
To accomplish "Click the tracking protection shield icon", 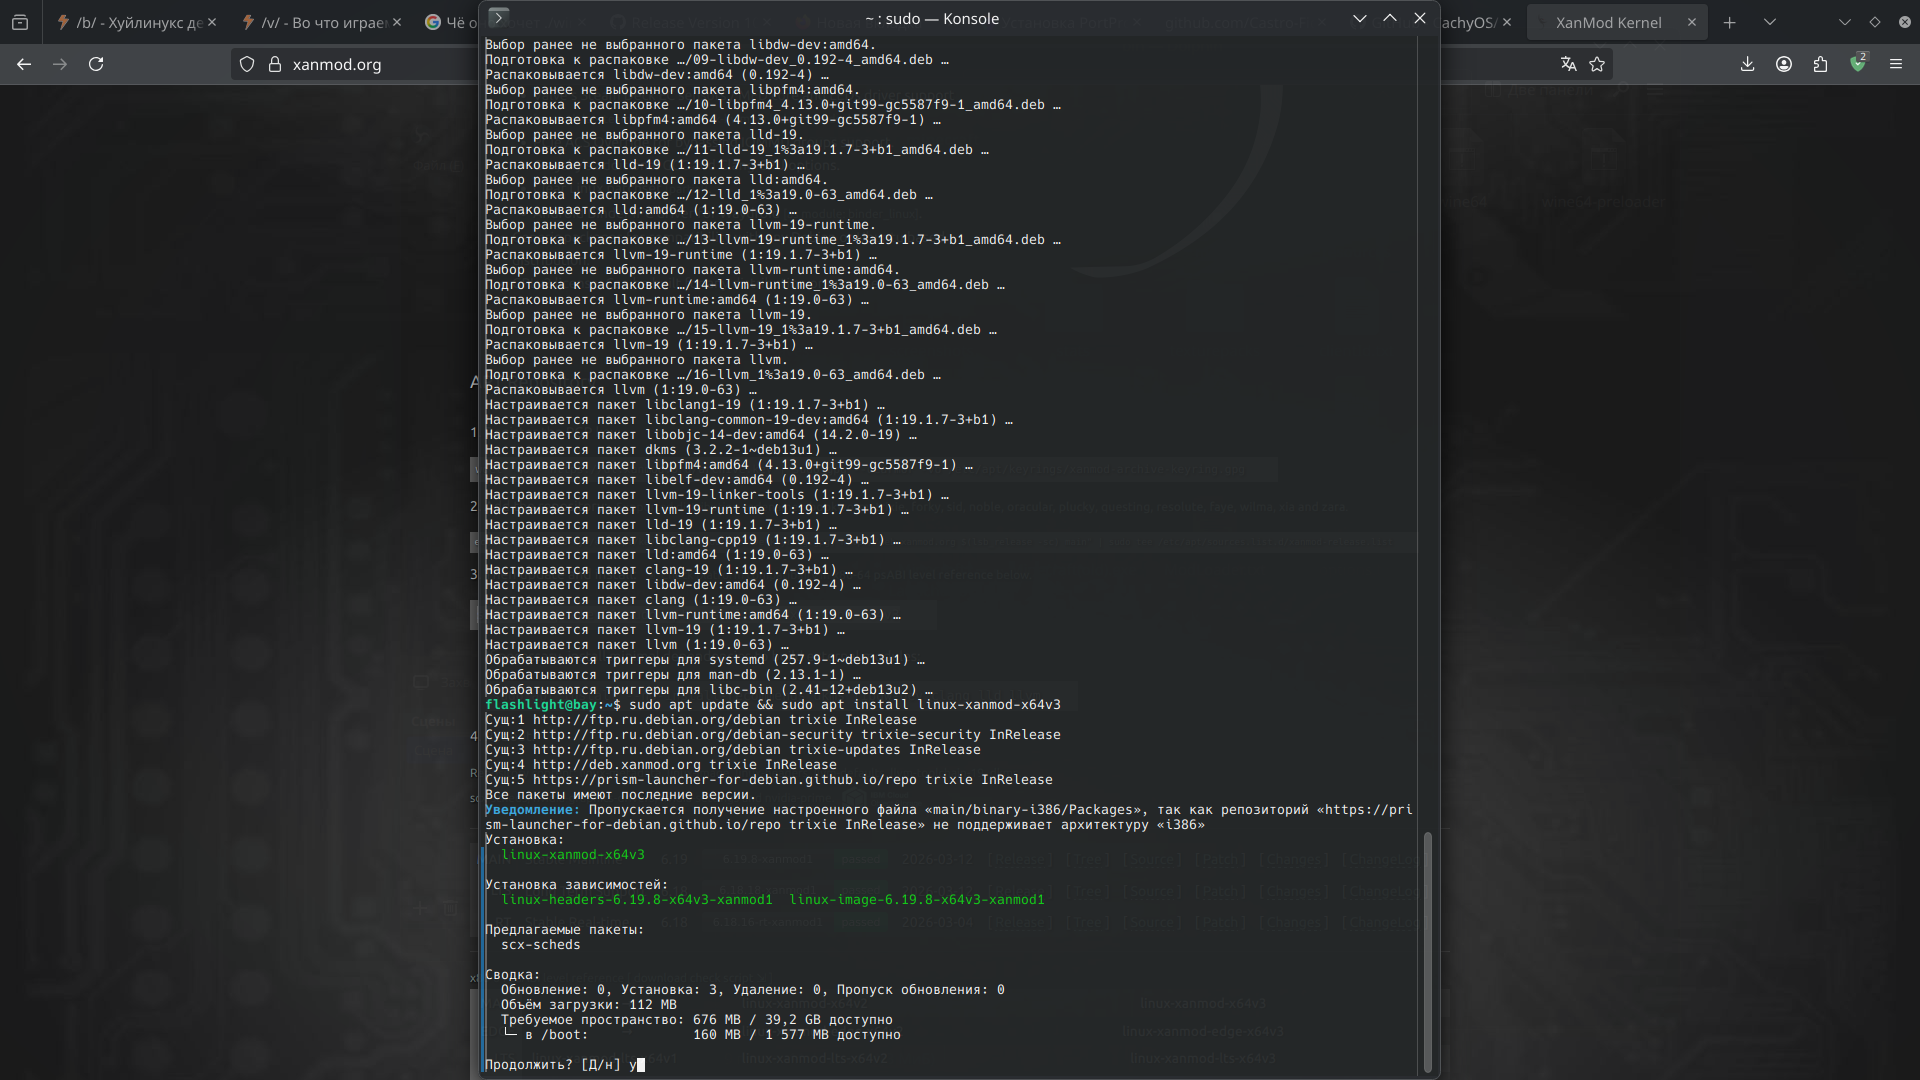I will 247,64.
